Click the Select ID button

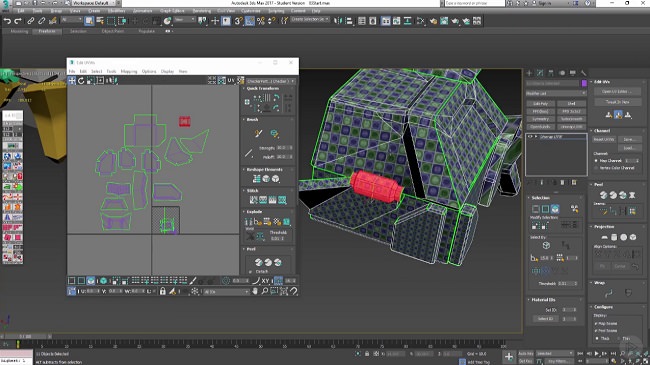(545, 319)
